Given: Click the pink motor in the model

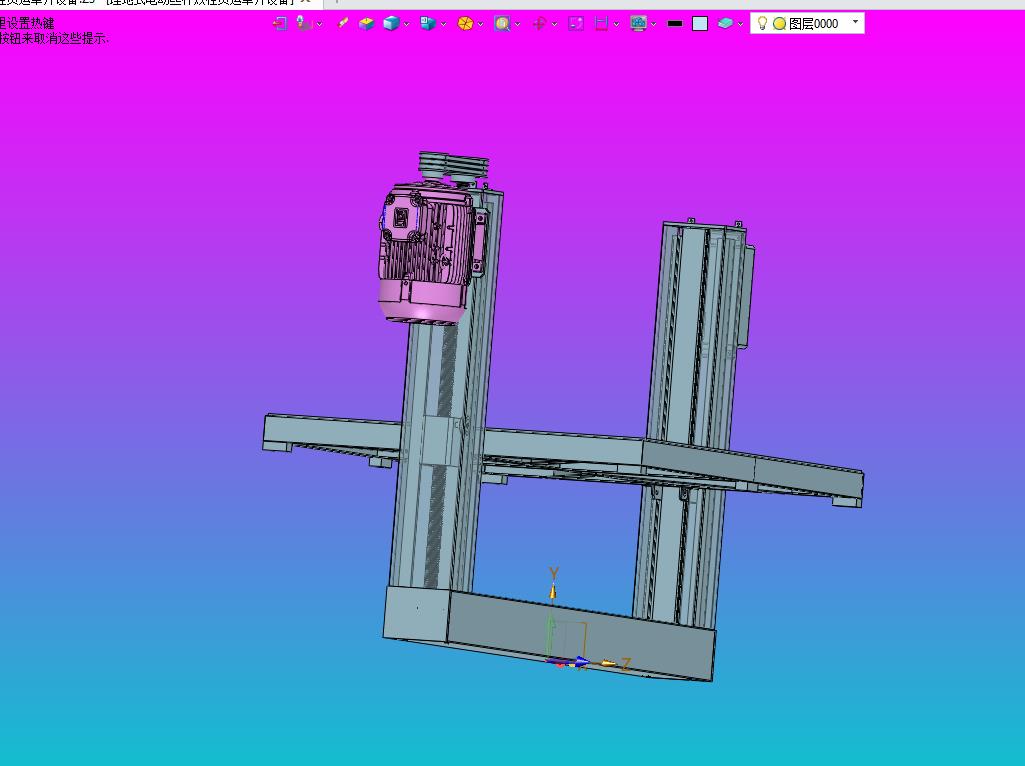Looking at the screenshot, I should point(426,255).
